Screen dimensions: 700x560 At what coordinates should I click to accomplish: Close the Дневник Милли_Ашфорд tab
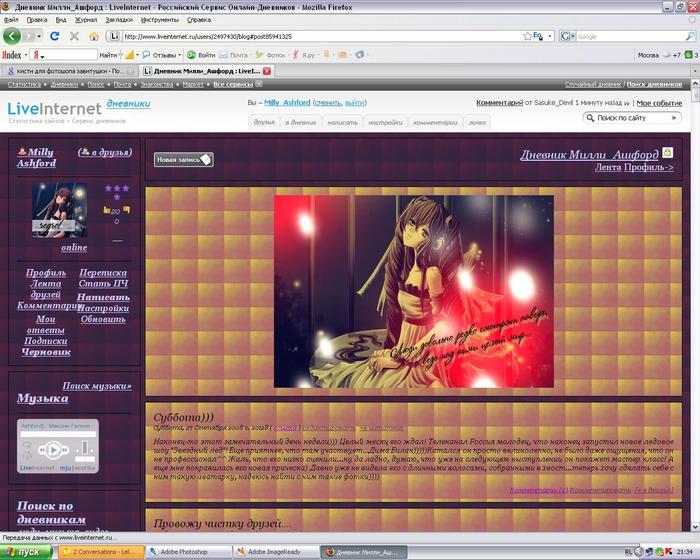(x=267, y=71)
